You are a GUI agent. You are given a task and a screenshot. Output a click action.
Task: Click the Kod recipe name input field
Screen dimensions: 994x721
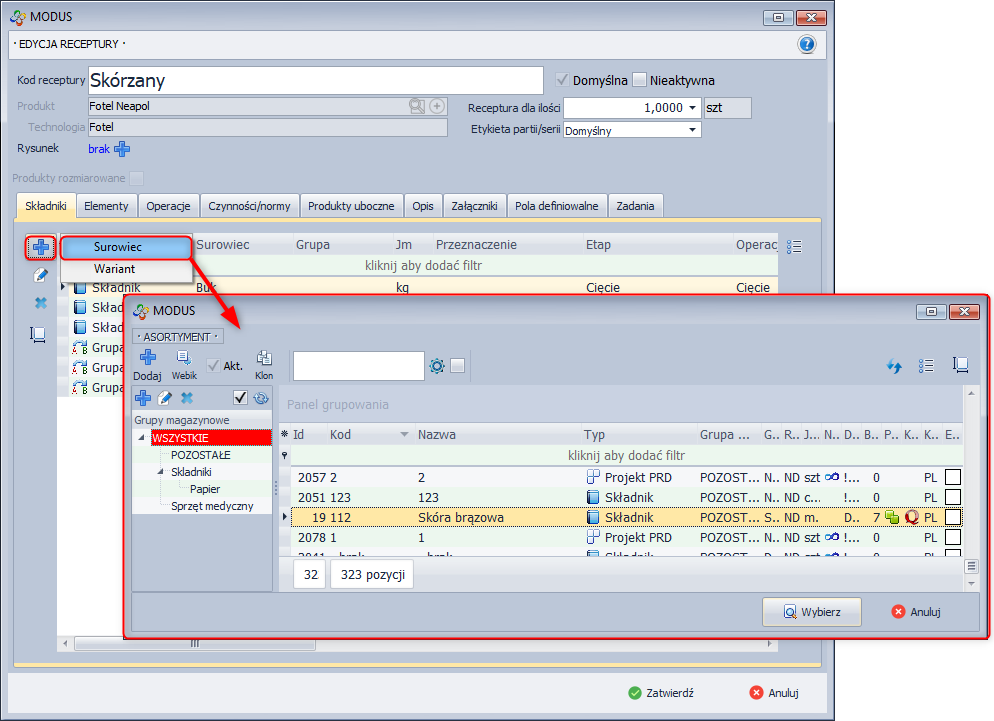pos(314,80)
